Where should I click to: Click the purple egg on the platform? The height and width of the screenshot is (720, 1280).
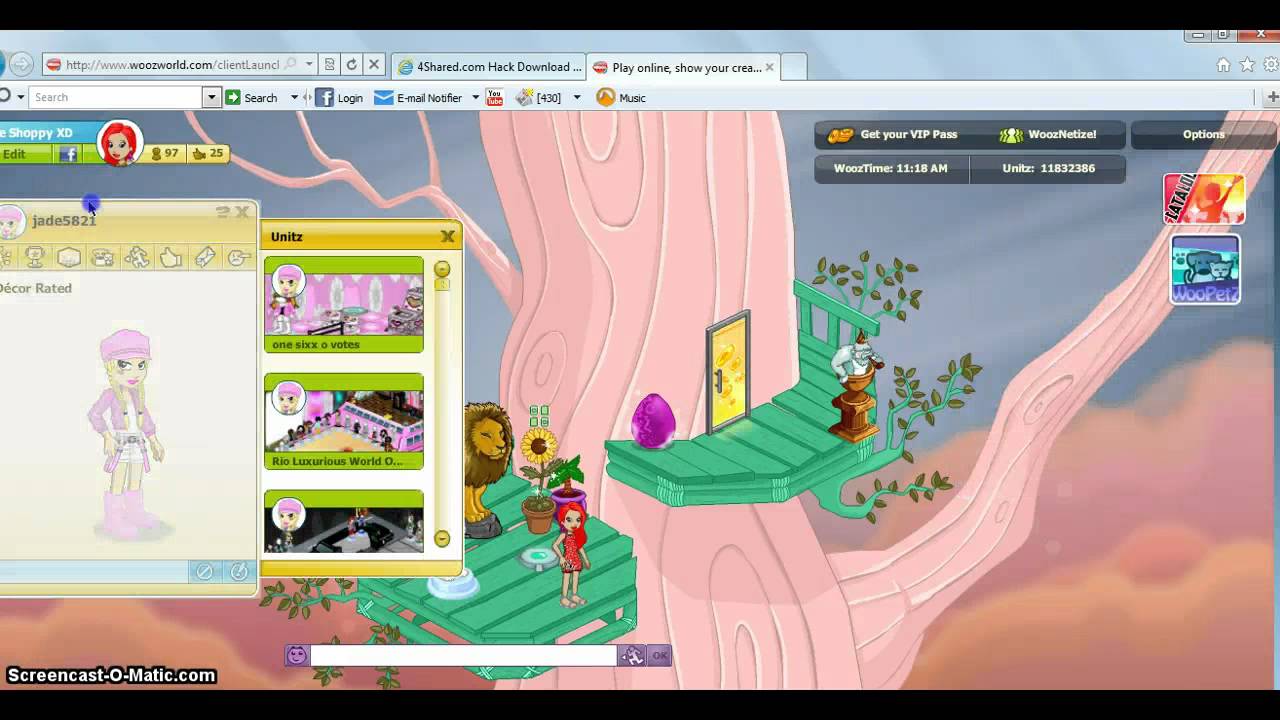(x=653, y=419)
